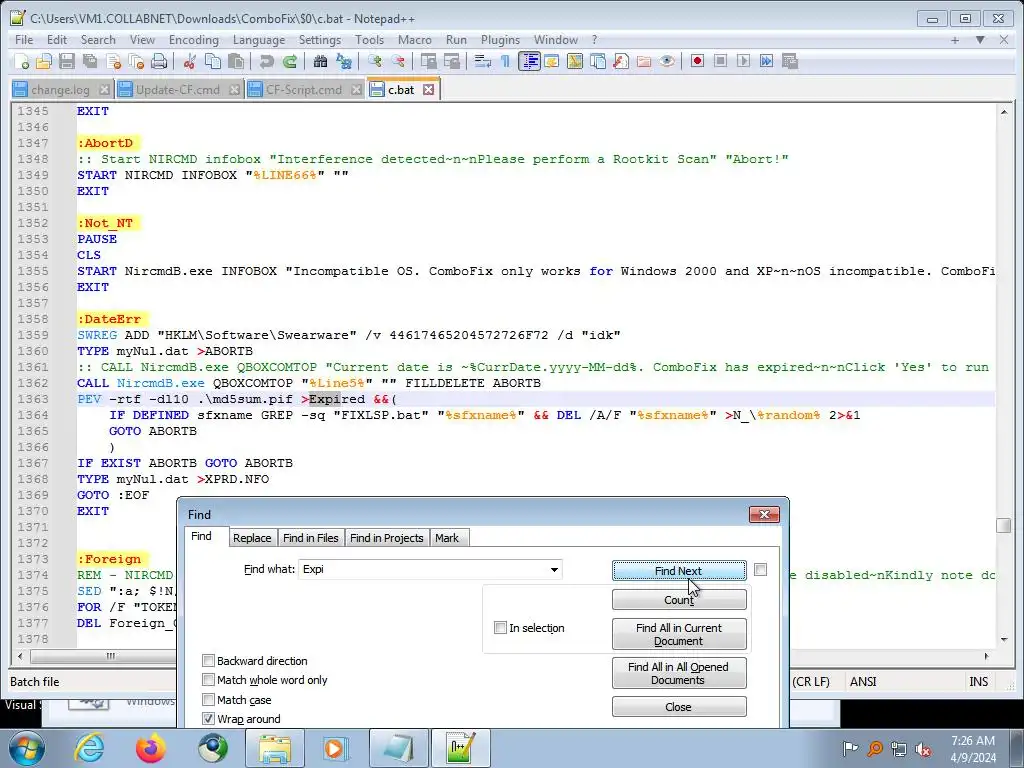This screenshot has height=768, width=1024.
Task: Click the Start Recording macro icon
Action: (697, 61)
